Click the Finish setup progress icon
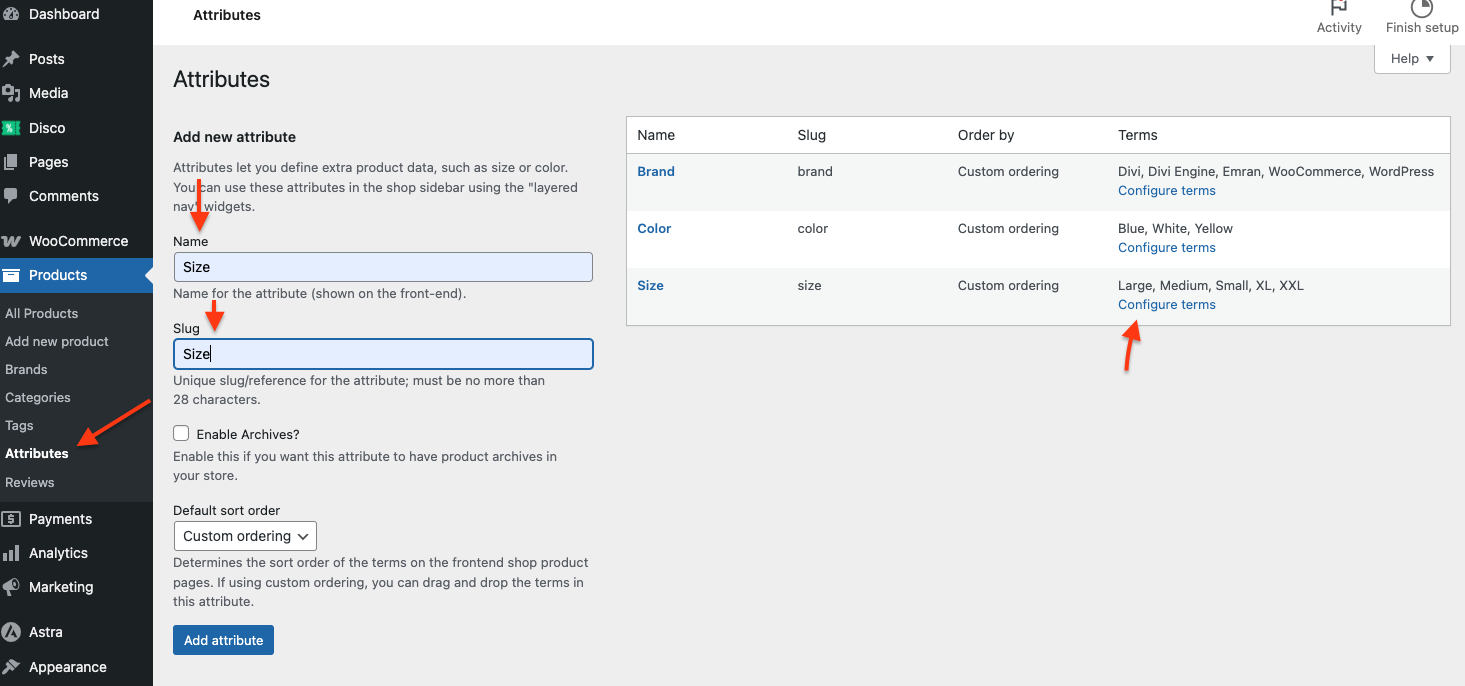The width and height of the screenshot is (1465, 686). tap(1422, 7)
